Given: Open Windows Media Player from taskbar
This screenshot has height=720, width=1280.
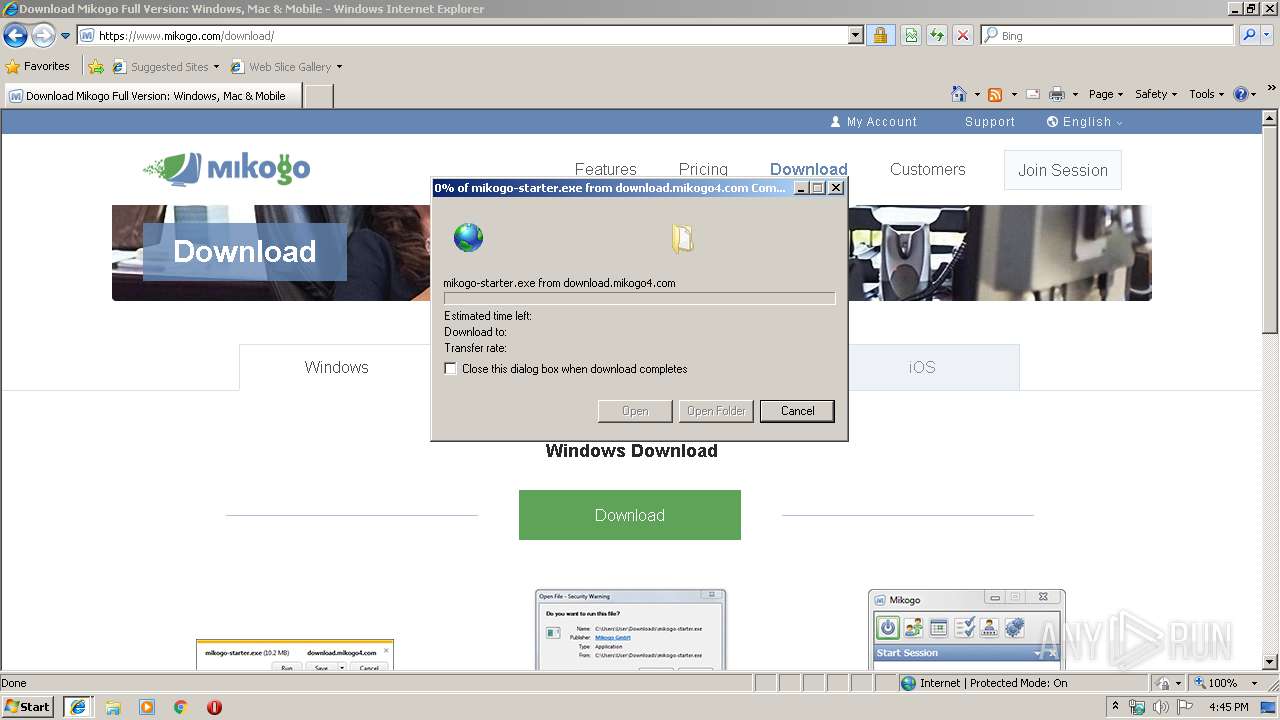Looking at the screenshot, I should coord(147,707).
